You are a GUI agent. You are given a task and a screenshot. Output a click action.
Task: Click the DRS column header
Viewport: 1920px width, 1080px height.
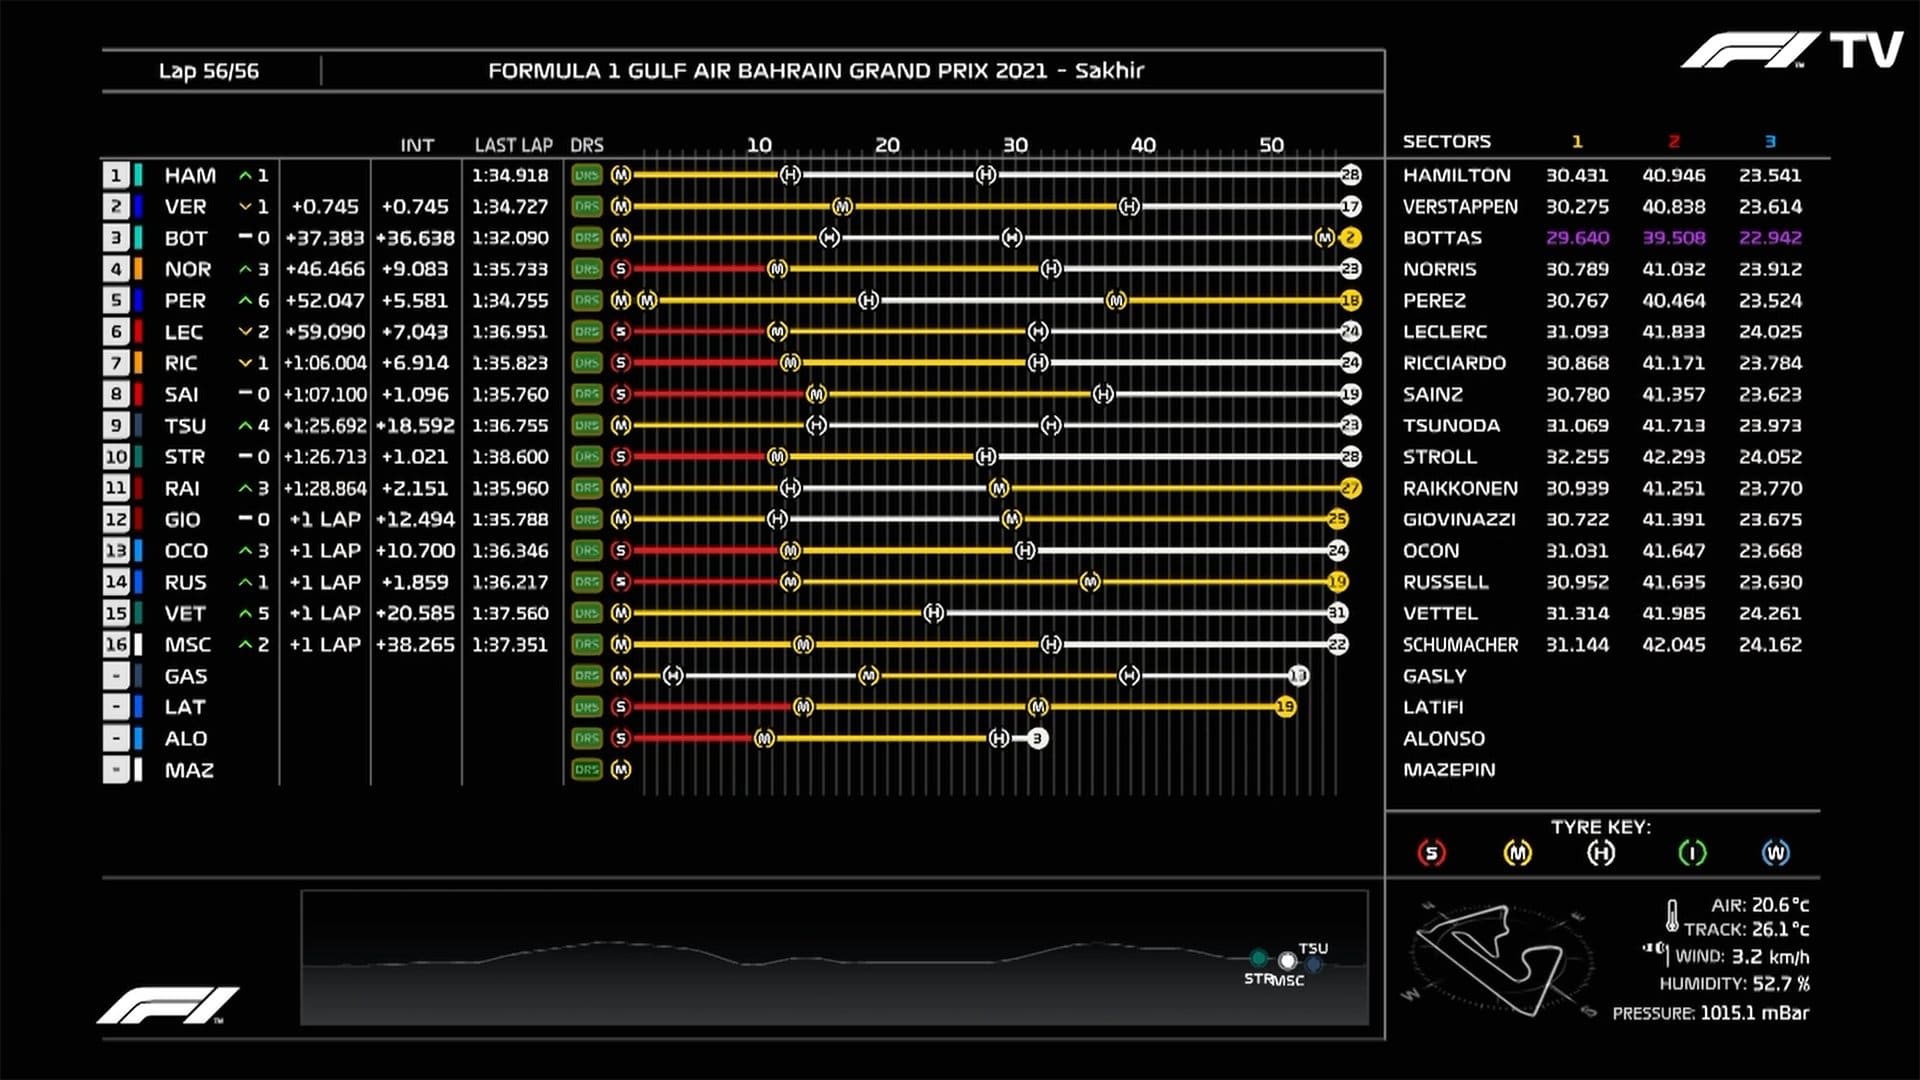587,145
